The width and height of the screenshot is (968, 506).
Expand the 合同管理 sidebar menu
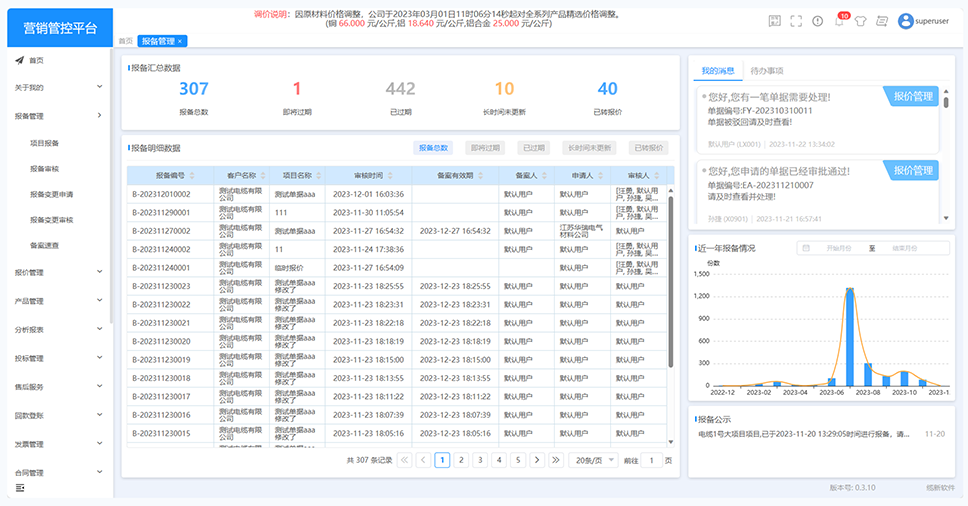(x=59, y=473)
